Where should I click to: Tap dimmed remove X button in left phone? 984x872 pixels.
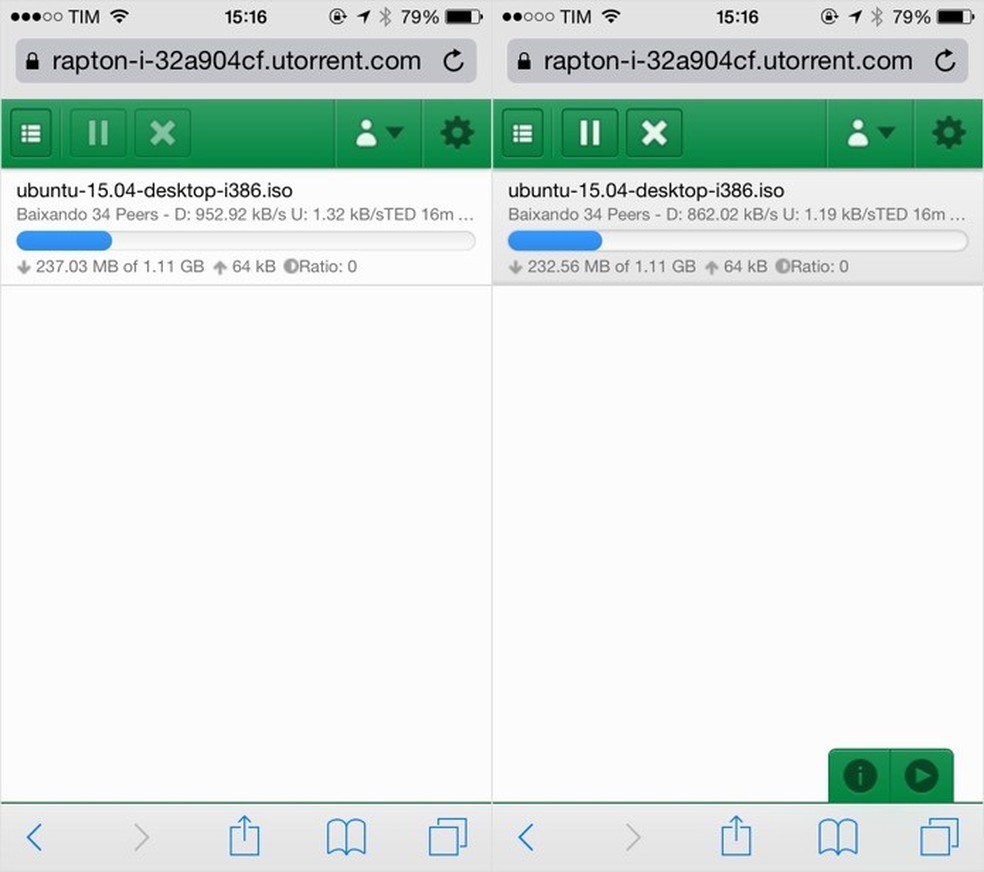point(163,133)
